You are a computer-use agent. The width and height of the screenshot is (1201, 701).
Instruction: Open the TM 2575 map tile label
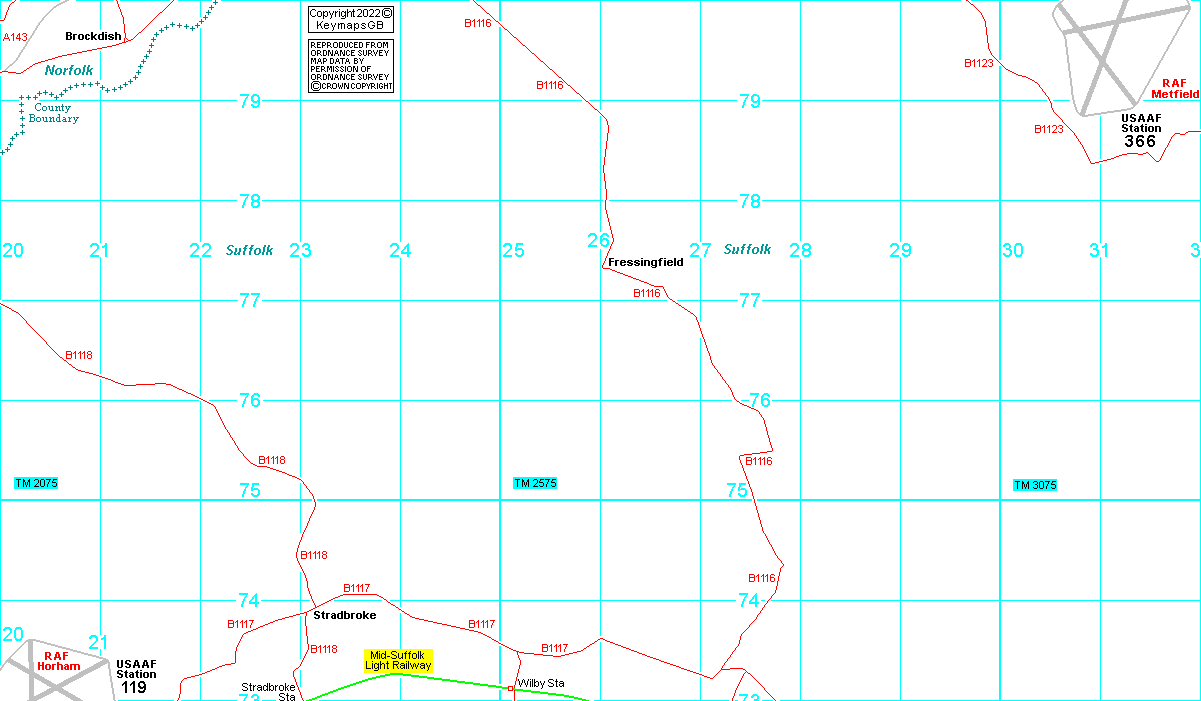point(535,483)
